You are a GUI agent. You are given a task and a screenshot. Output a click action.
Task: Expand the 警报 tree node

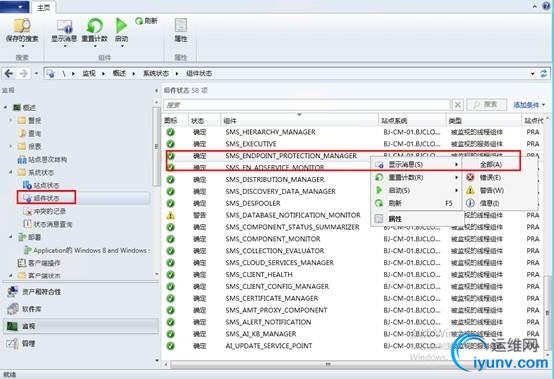pyautogui.click(x=11, y=120)
